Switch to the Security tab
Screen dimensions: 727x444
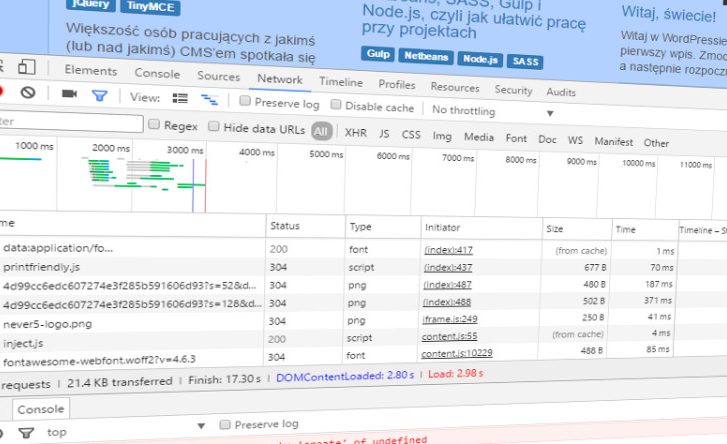click(x=513, y=90)
